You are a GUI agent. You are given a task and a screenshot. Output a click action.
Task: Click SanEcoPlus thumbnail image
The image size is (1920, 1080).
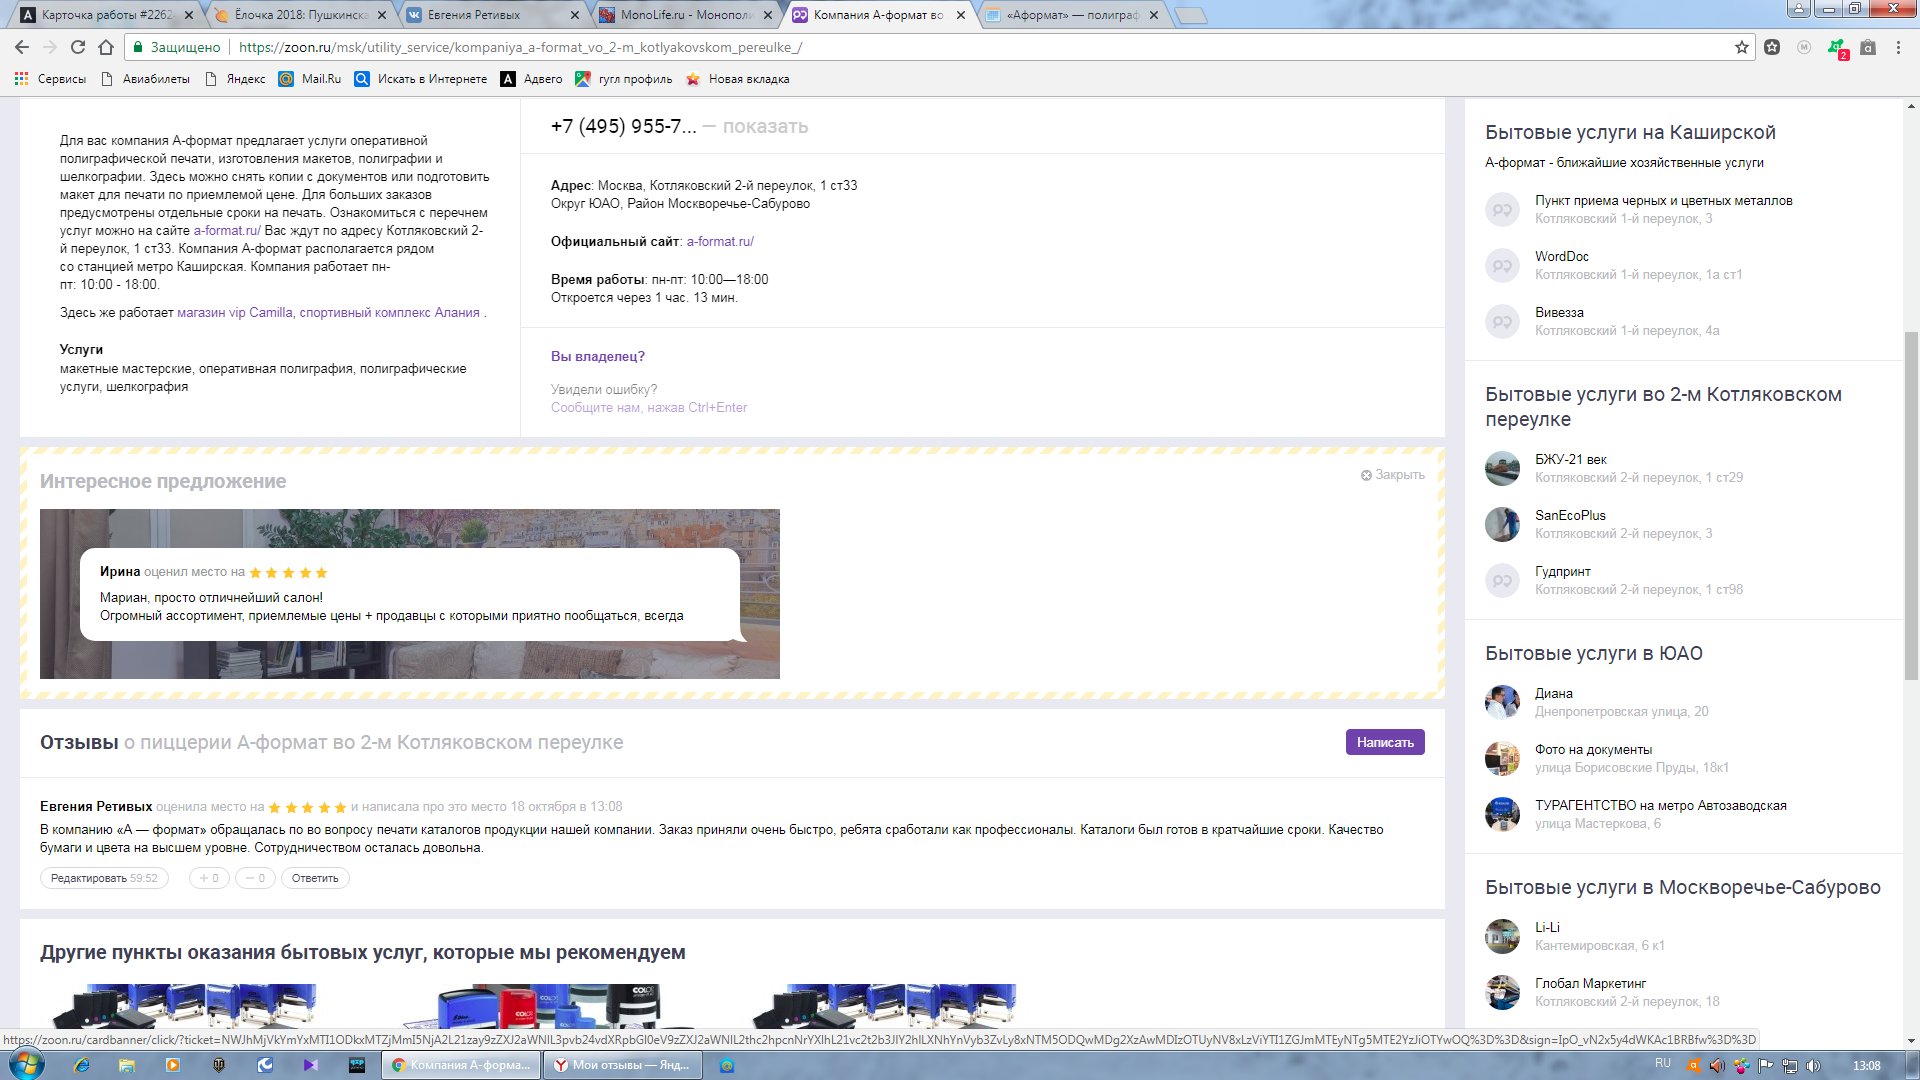tap(1502, 524)
